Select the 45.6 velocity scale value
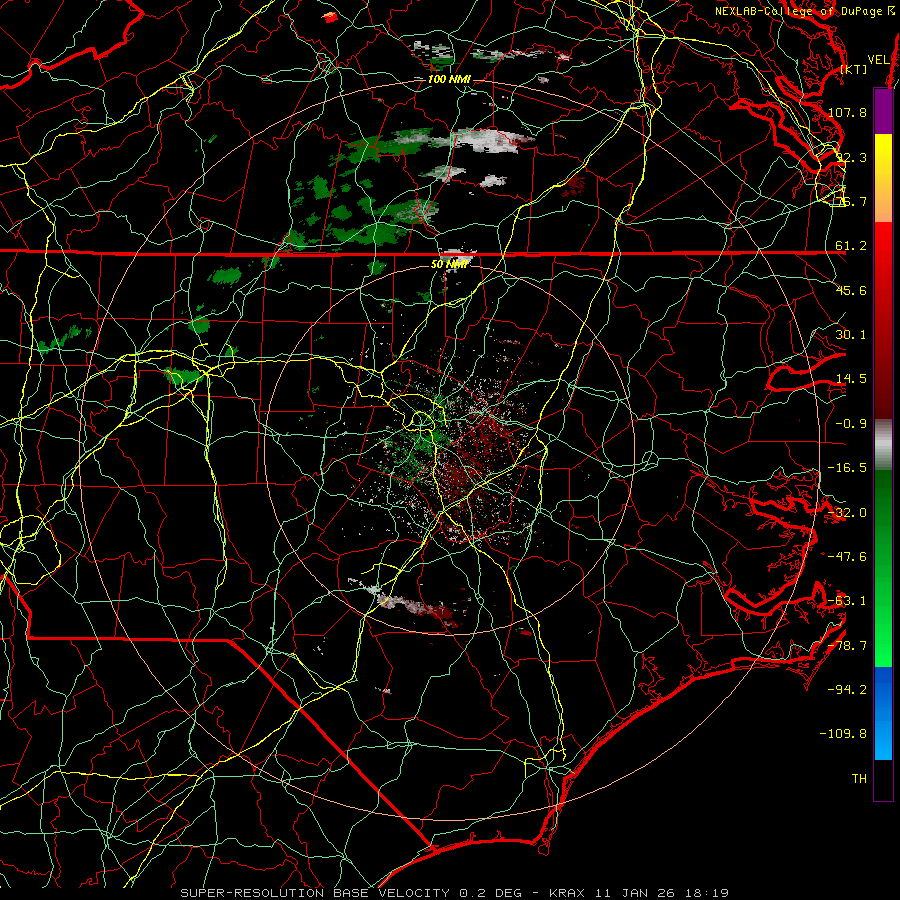Screen dimensions: 900x900 coord(851,290)
